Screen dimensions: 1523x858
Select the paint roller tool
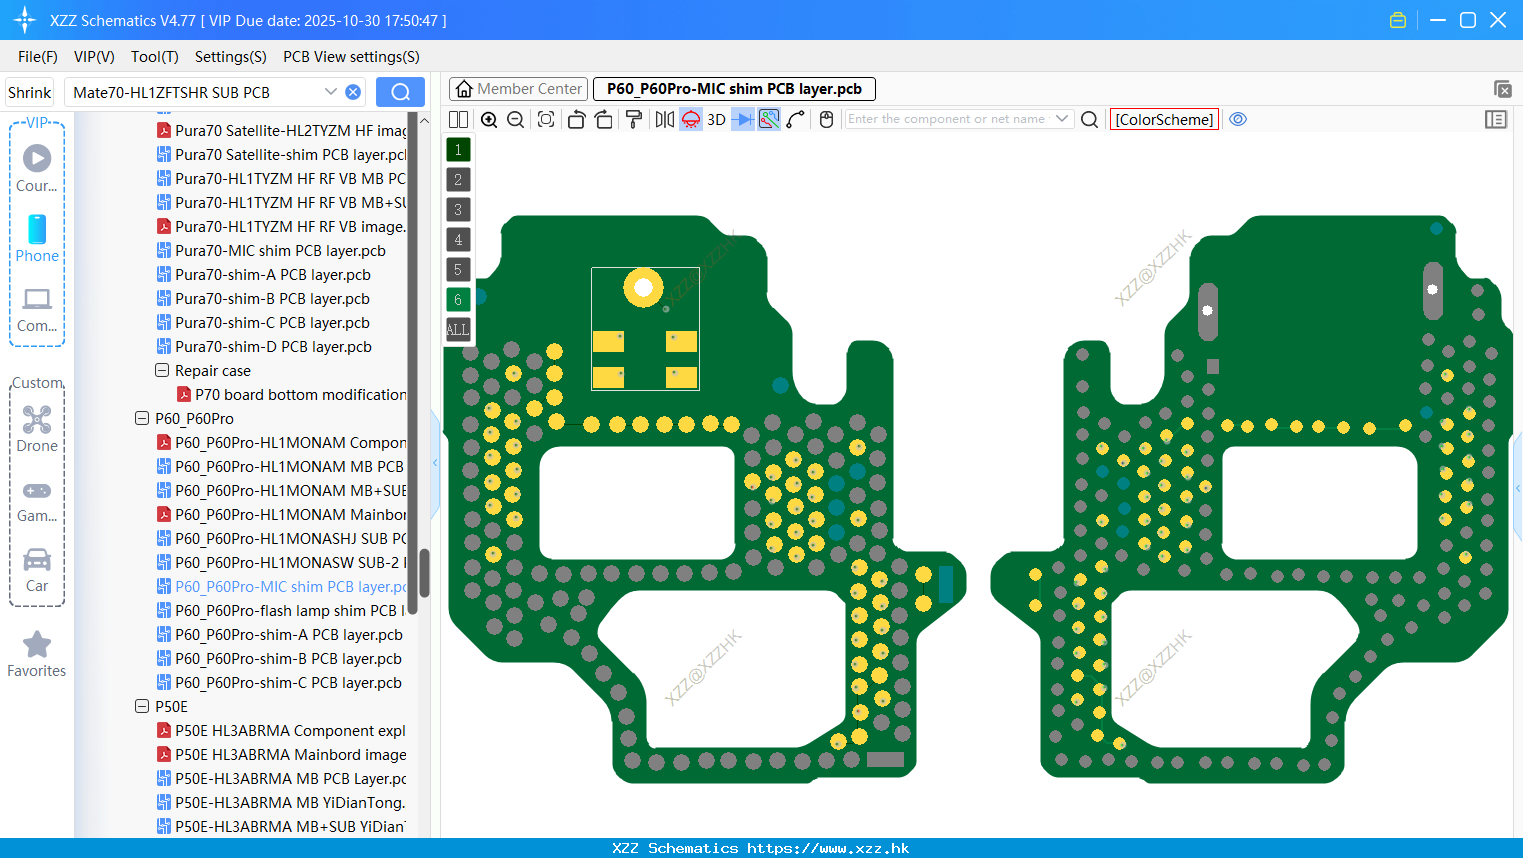(x=634, y=120)
